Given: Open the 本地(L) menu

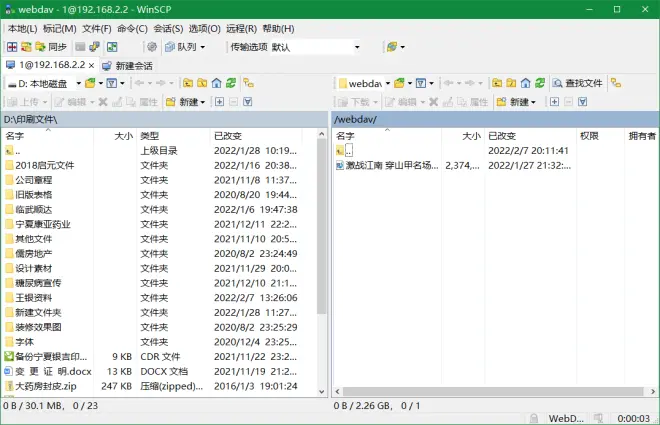Looking at the screenshot, I should [22, 29].
